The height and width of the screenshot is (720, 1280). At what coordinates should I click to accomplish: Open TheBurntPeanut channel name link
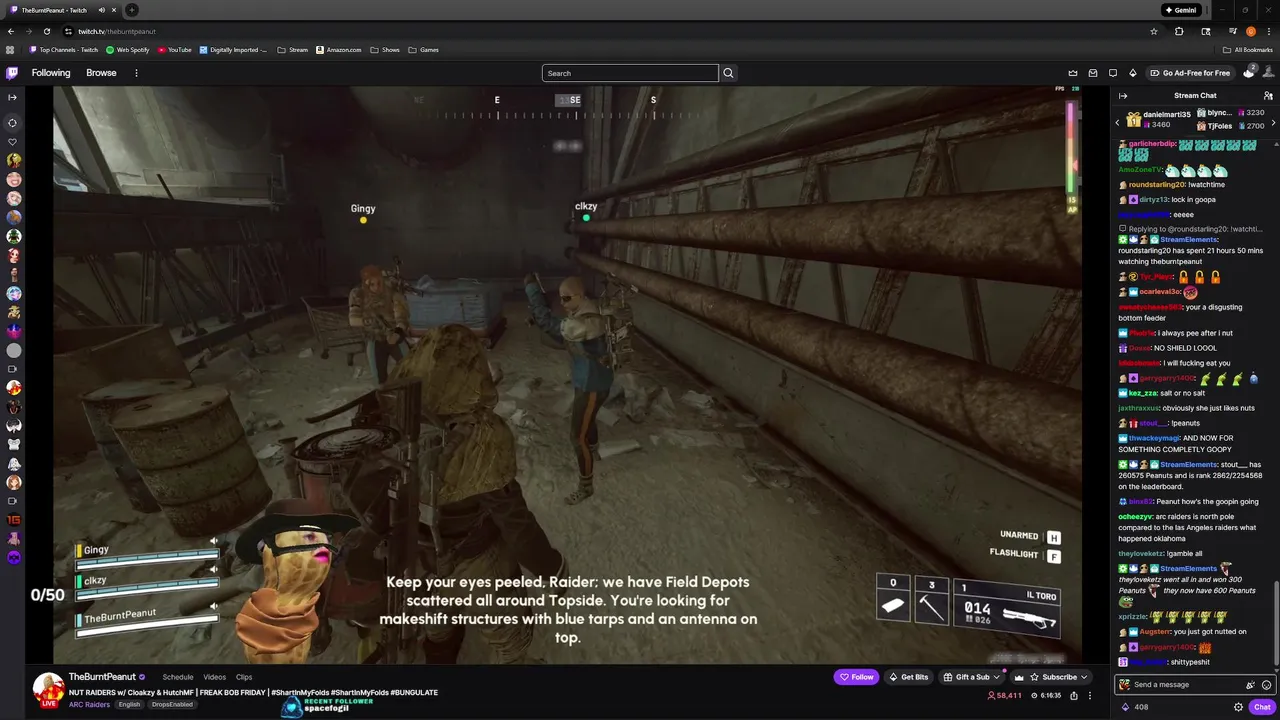pos(102,677)
